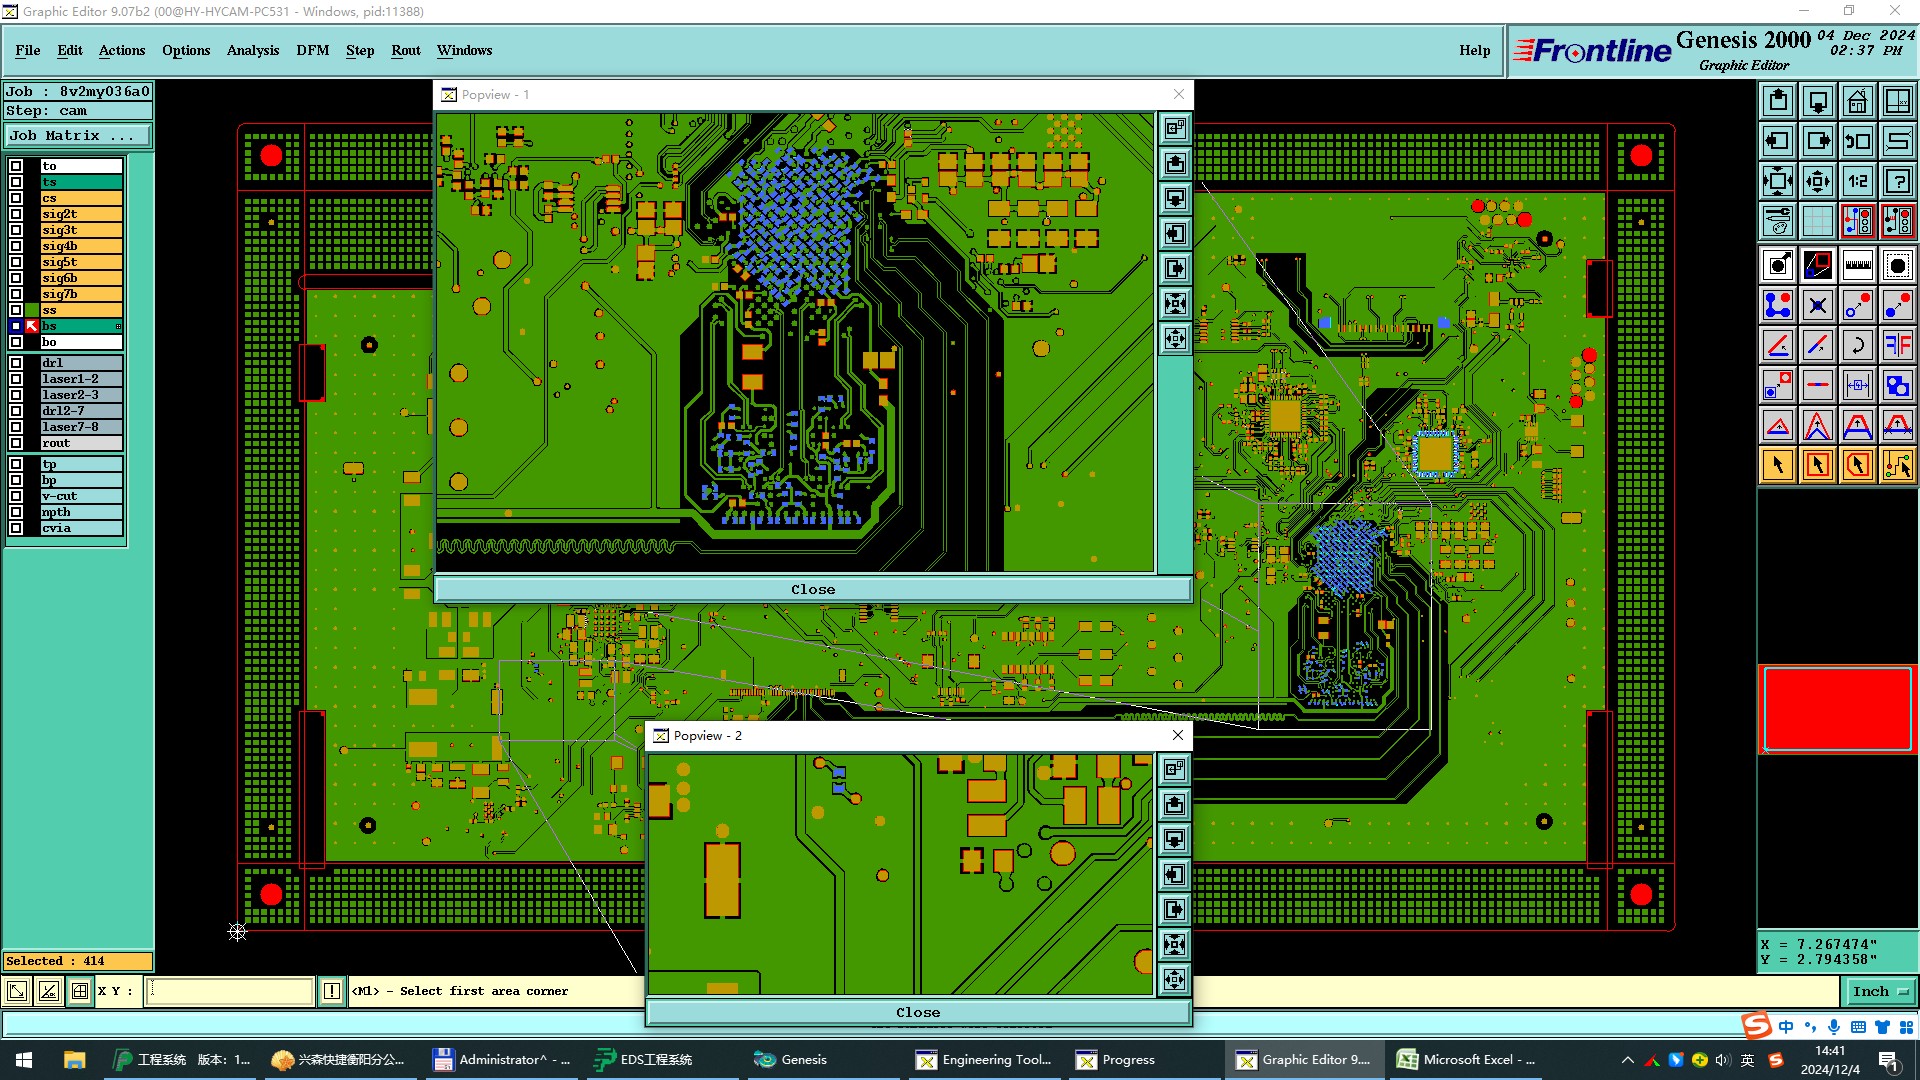Enable the drl layer display checkbox
Image resolution: width=1920 pixels, height=1080 pixels.
click(16, 363)
